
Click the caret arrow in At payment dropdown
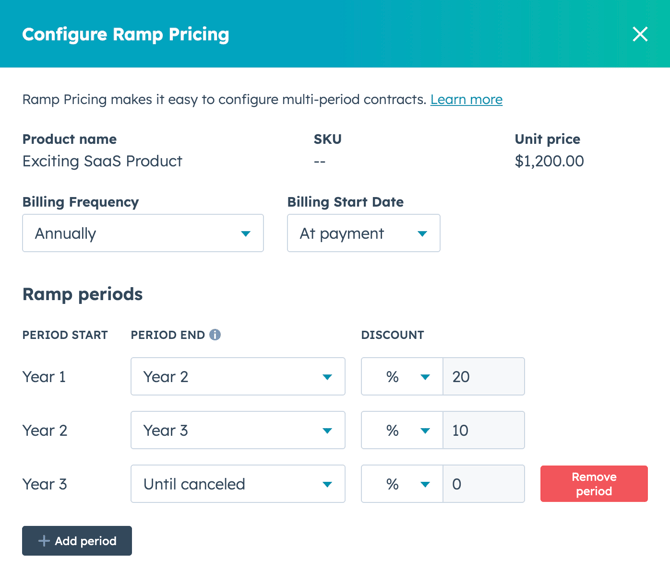click(422, 234)
